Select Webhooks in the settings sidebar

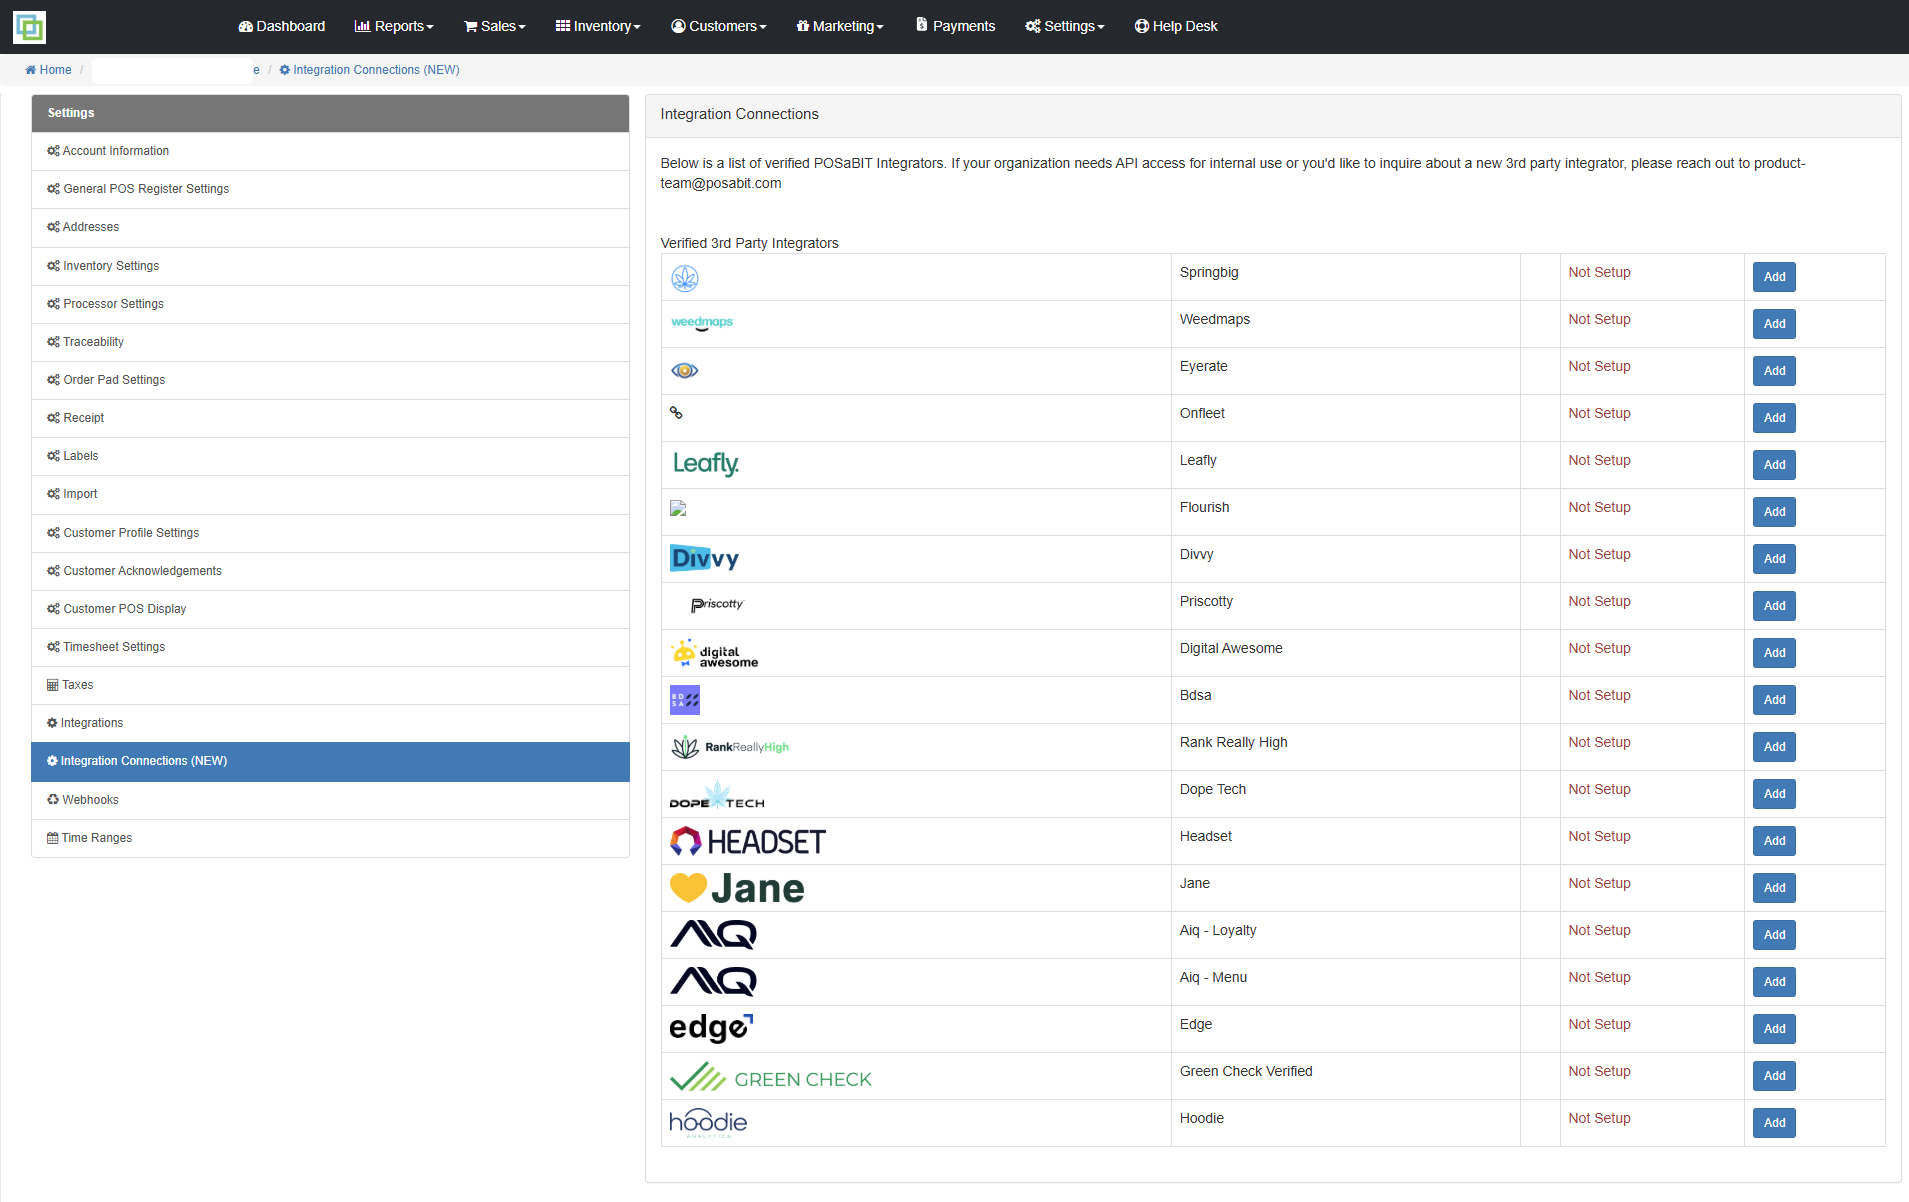coord(90,800)
